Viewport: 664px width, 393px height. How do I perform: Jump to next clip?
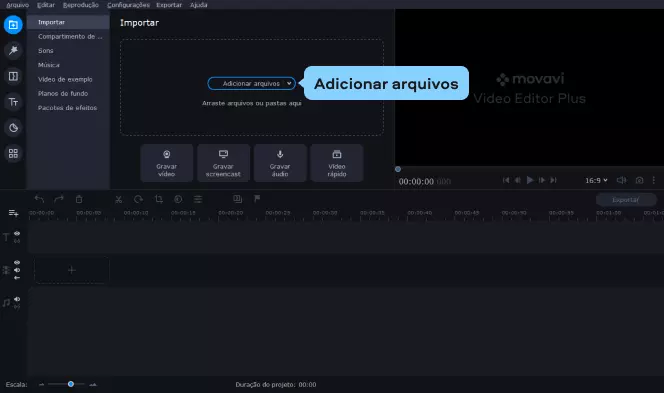tap(553, 180)
